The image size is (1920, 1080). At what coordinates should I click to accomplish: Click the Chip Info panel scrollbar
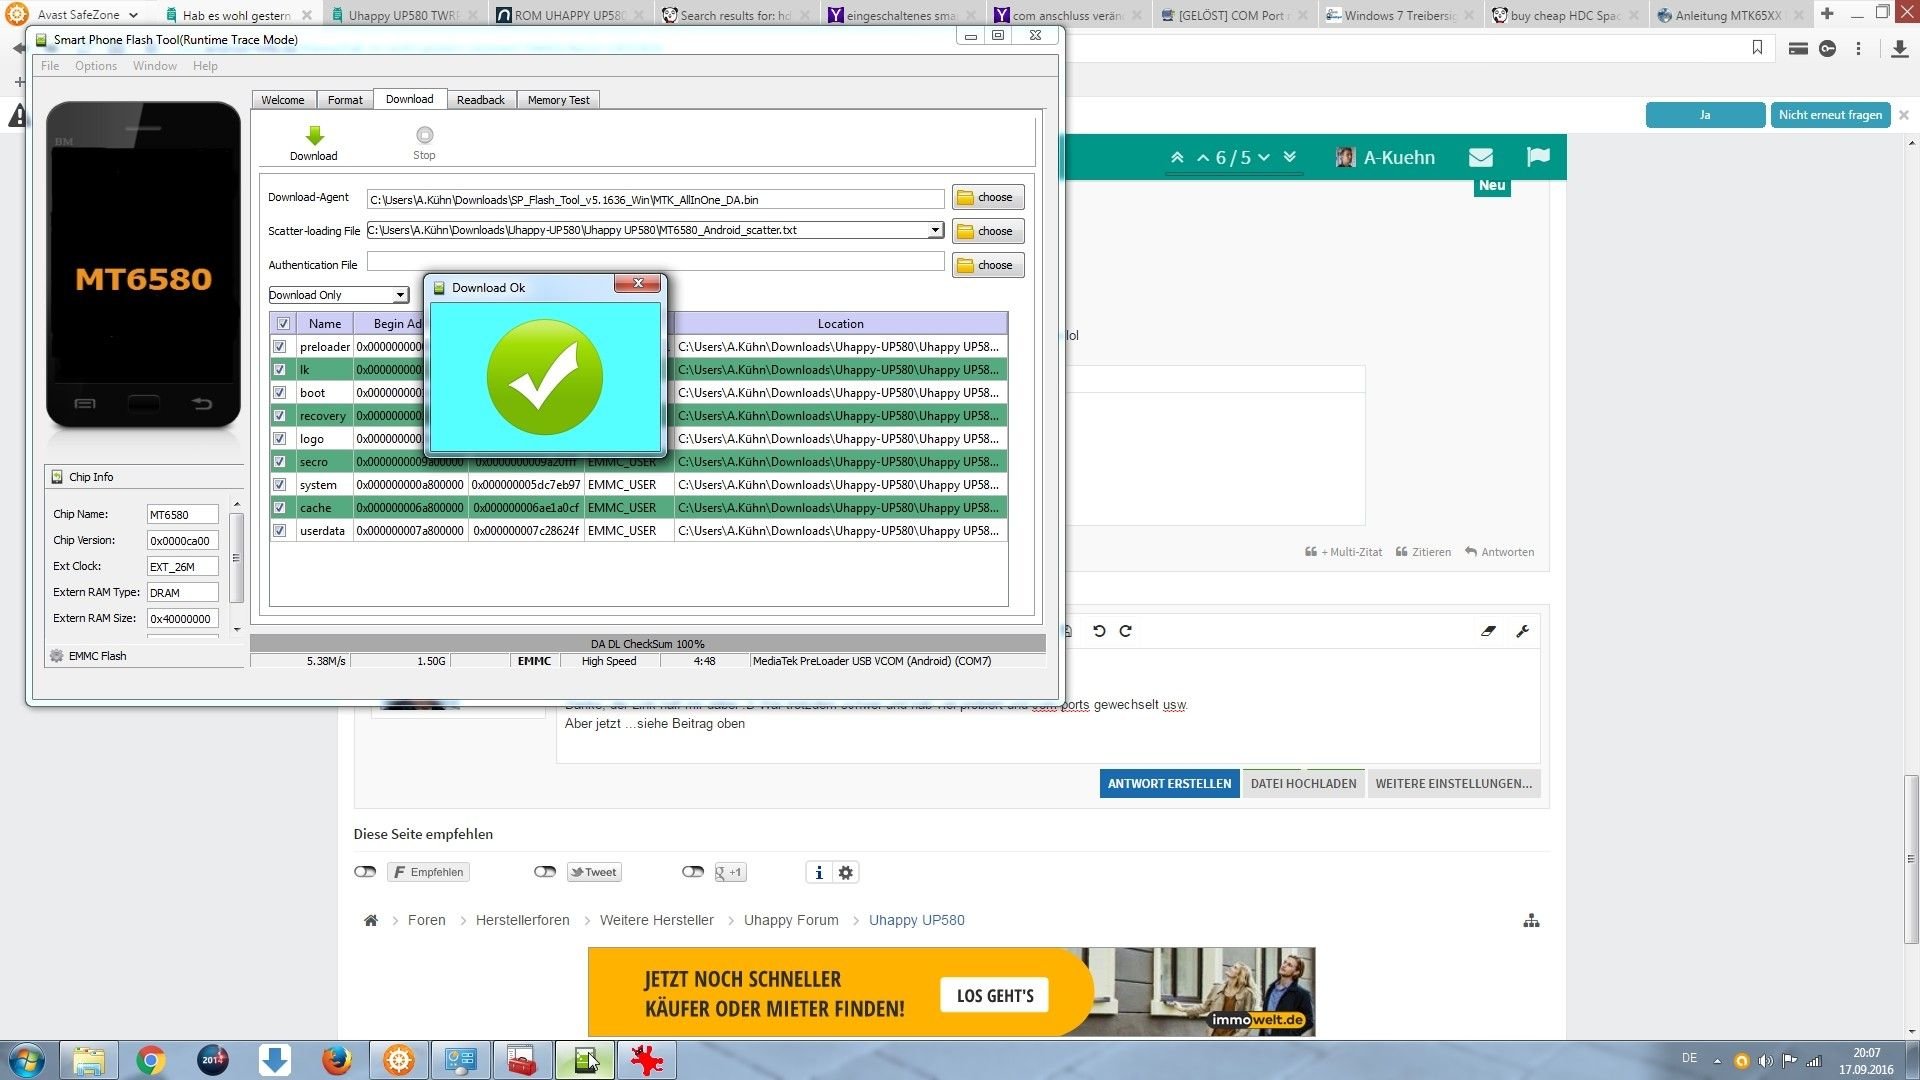pos(237,557)
